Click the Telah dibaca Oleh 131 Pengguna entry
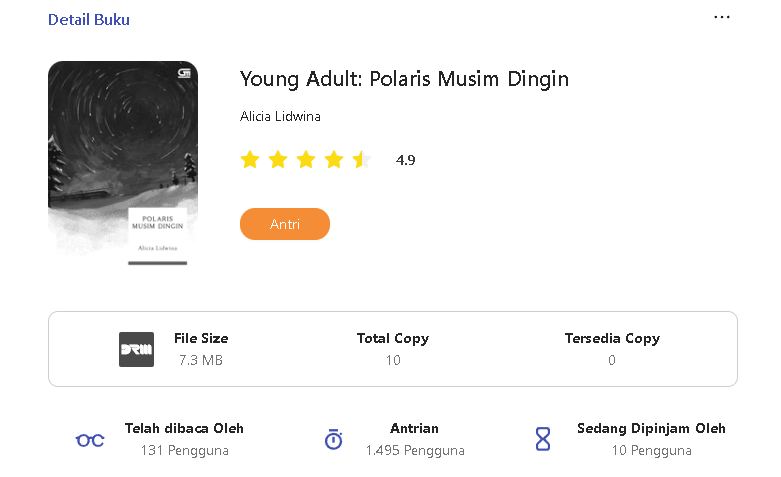The height and width of the screenshot is (477, 781). [184, 439]
